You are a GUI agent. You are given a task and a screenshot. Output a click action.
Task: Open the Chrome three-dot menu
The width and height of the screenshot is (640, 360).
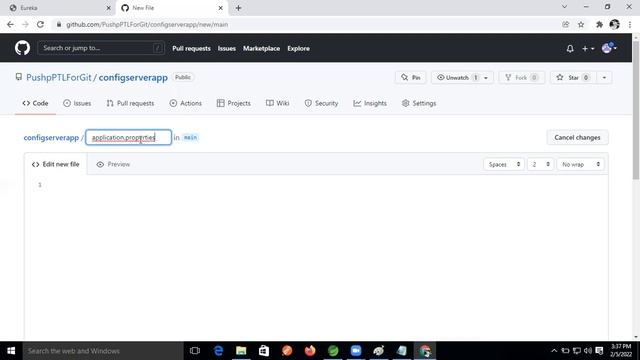pyautogui.click(x=630, y=24)
